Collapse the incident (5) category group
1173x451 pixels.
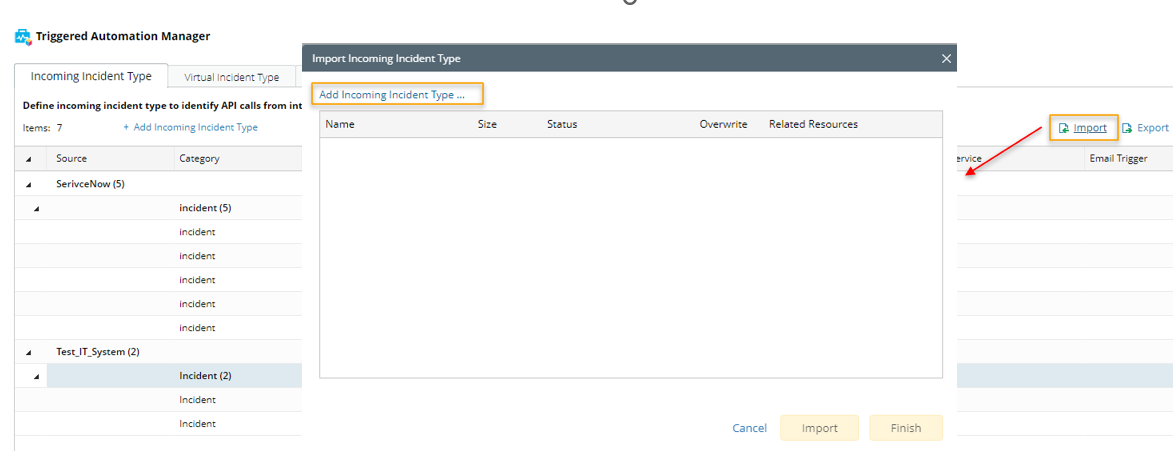[x=37, y=208]
